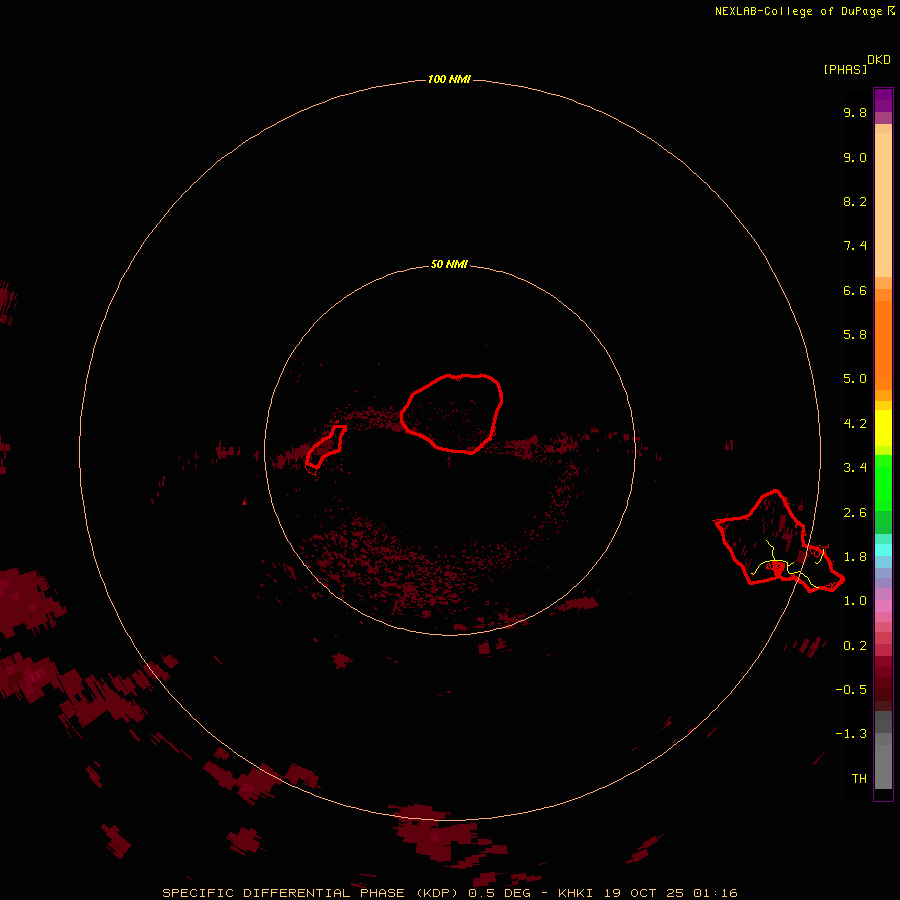Screen dimensions: 900x900
Task: Click the 1.0 legend value
Action: click(x=855, y=601)
